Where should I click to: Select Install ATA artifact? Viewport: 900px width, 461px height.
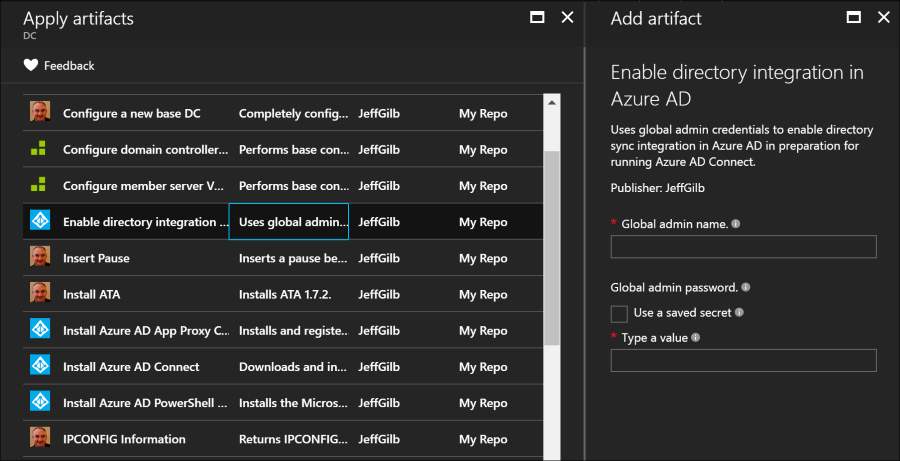pyautogui.click(x=92, y=295)
